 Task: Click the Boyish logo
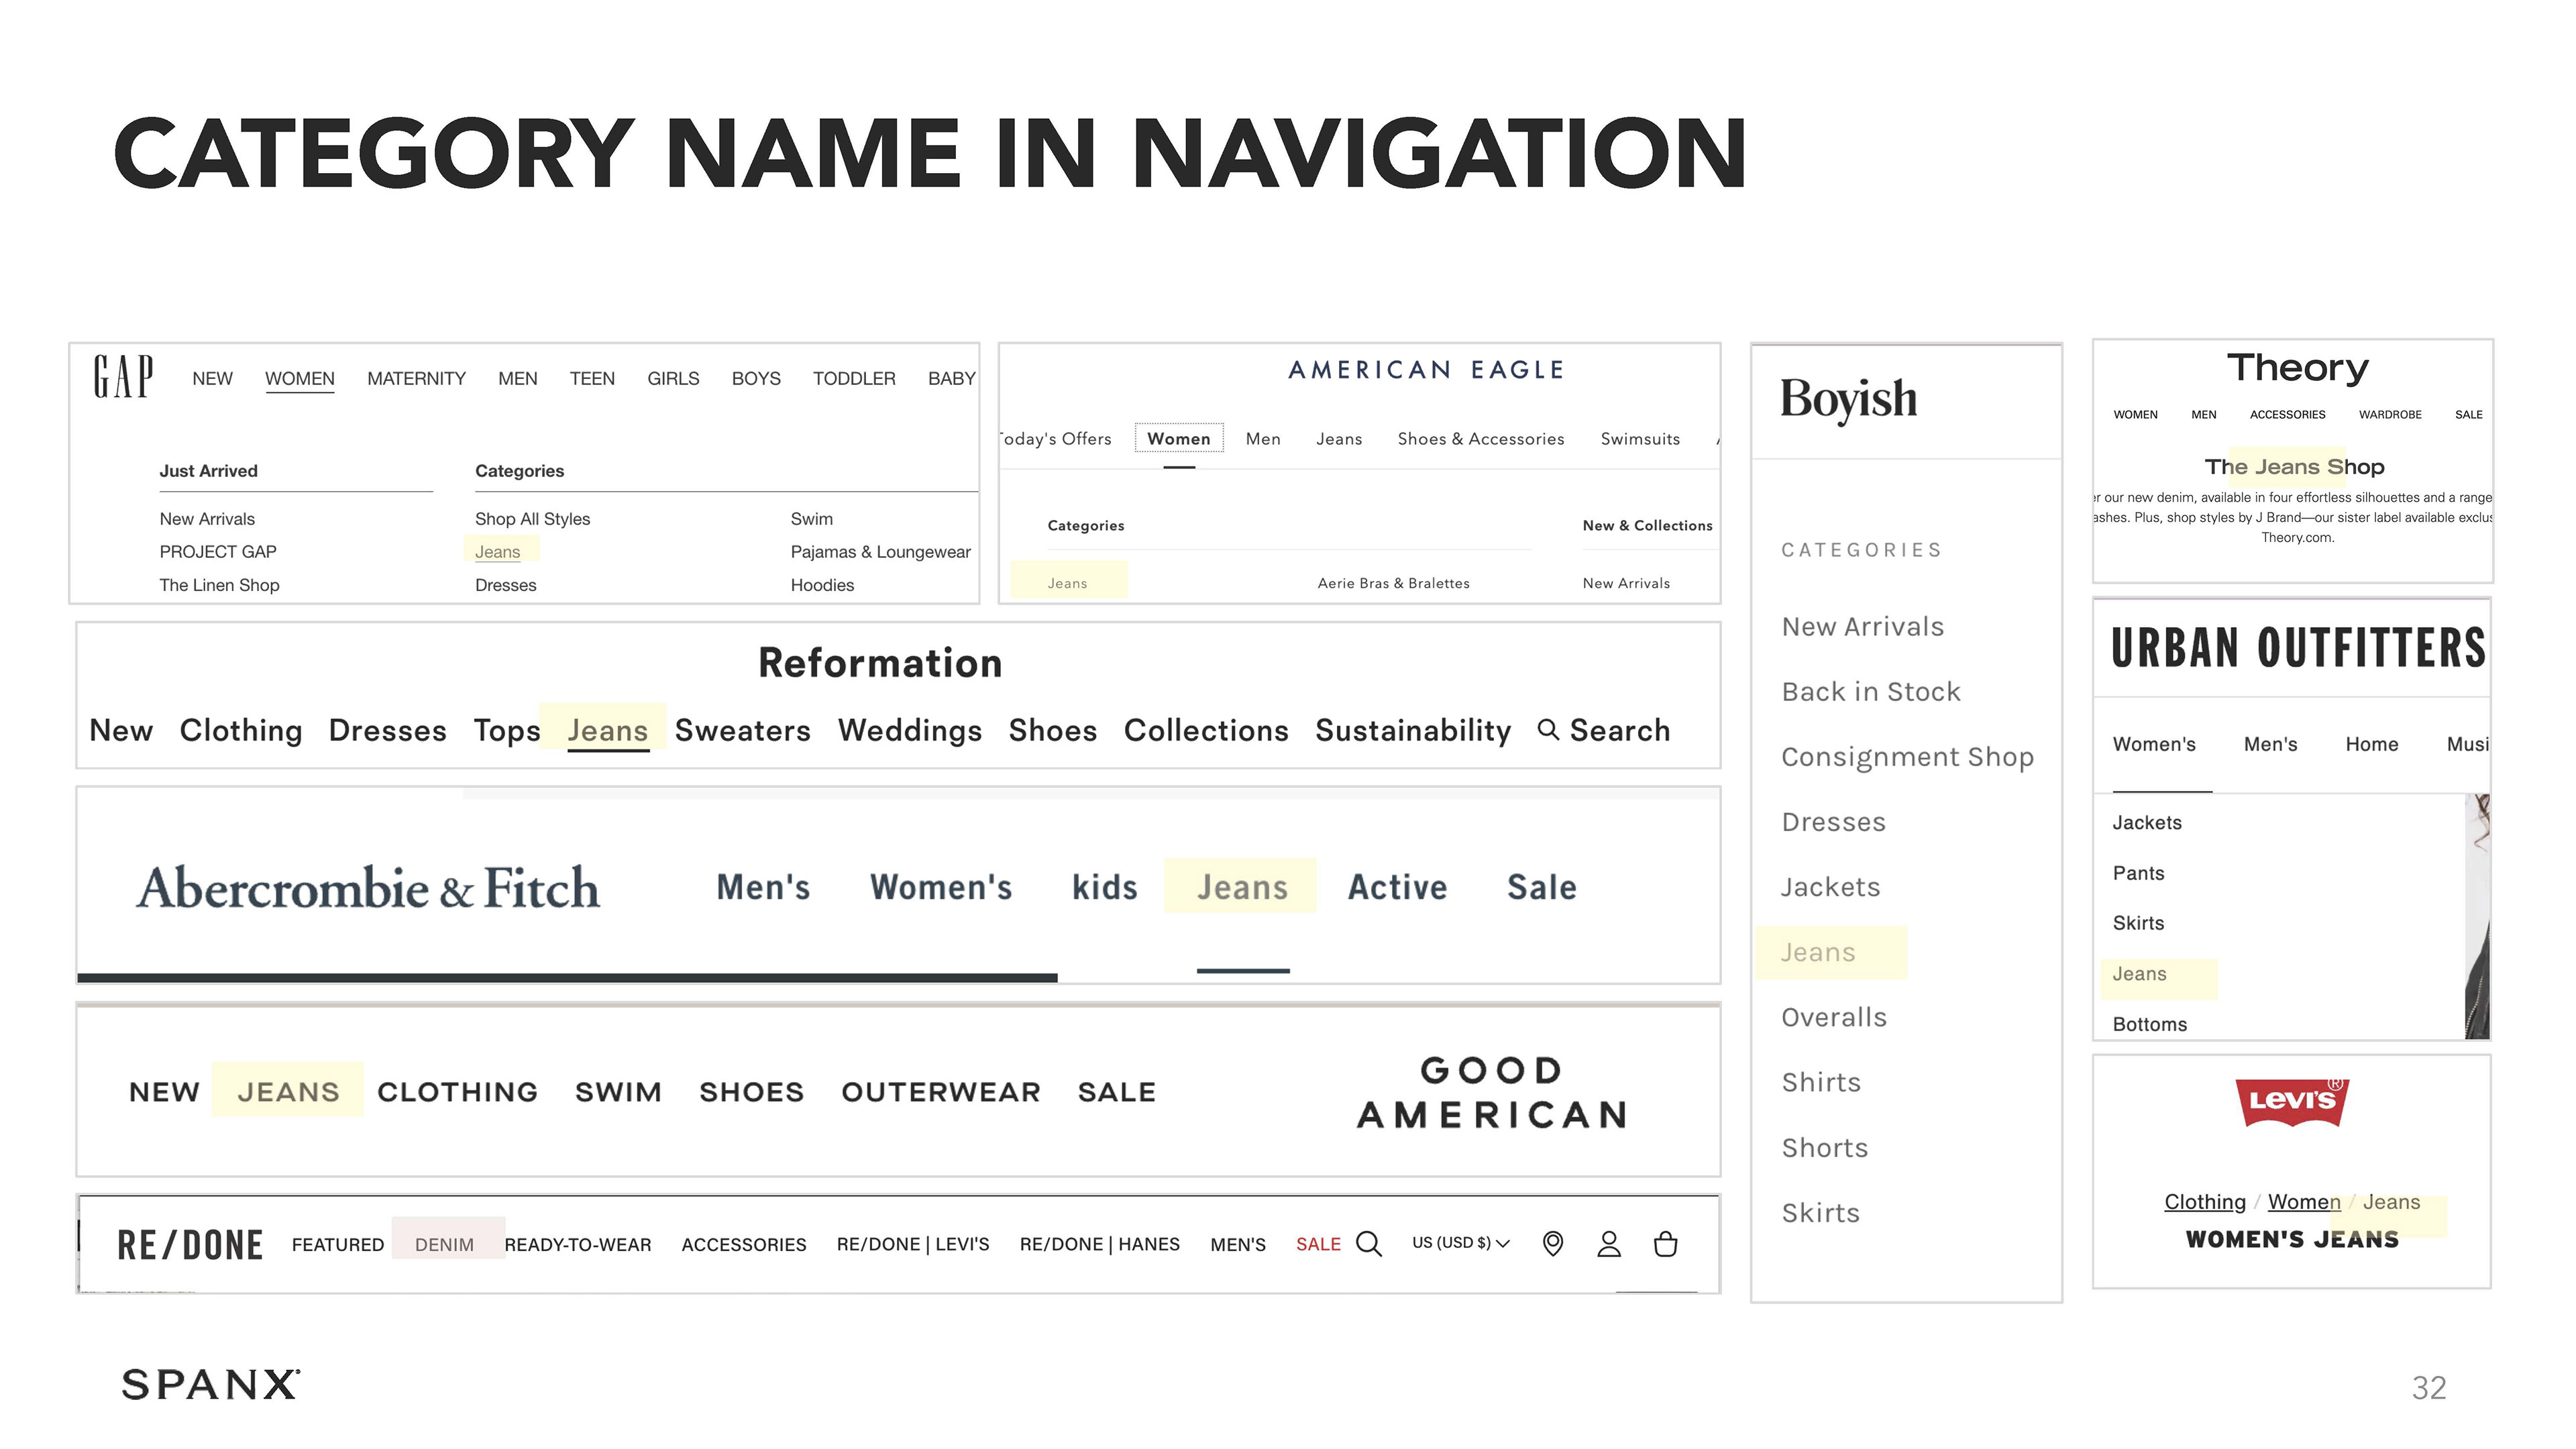(1849, 400)
